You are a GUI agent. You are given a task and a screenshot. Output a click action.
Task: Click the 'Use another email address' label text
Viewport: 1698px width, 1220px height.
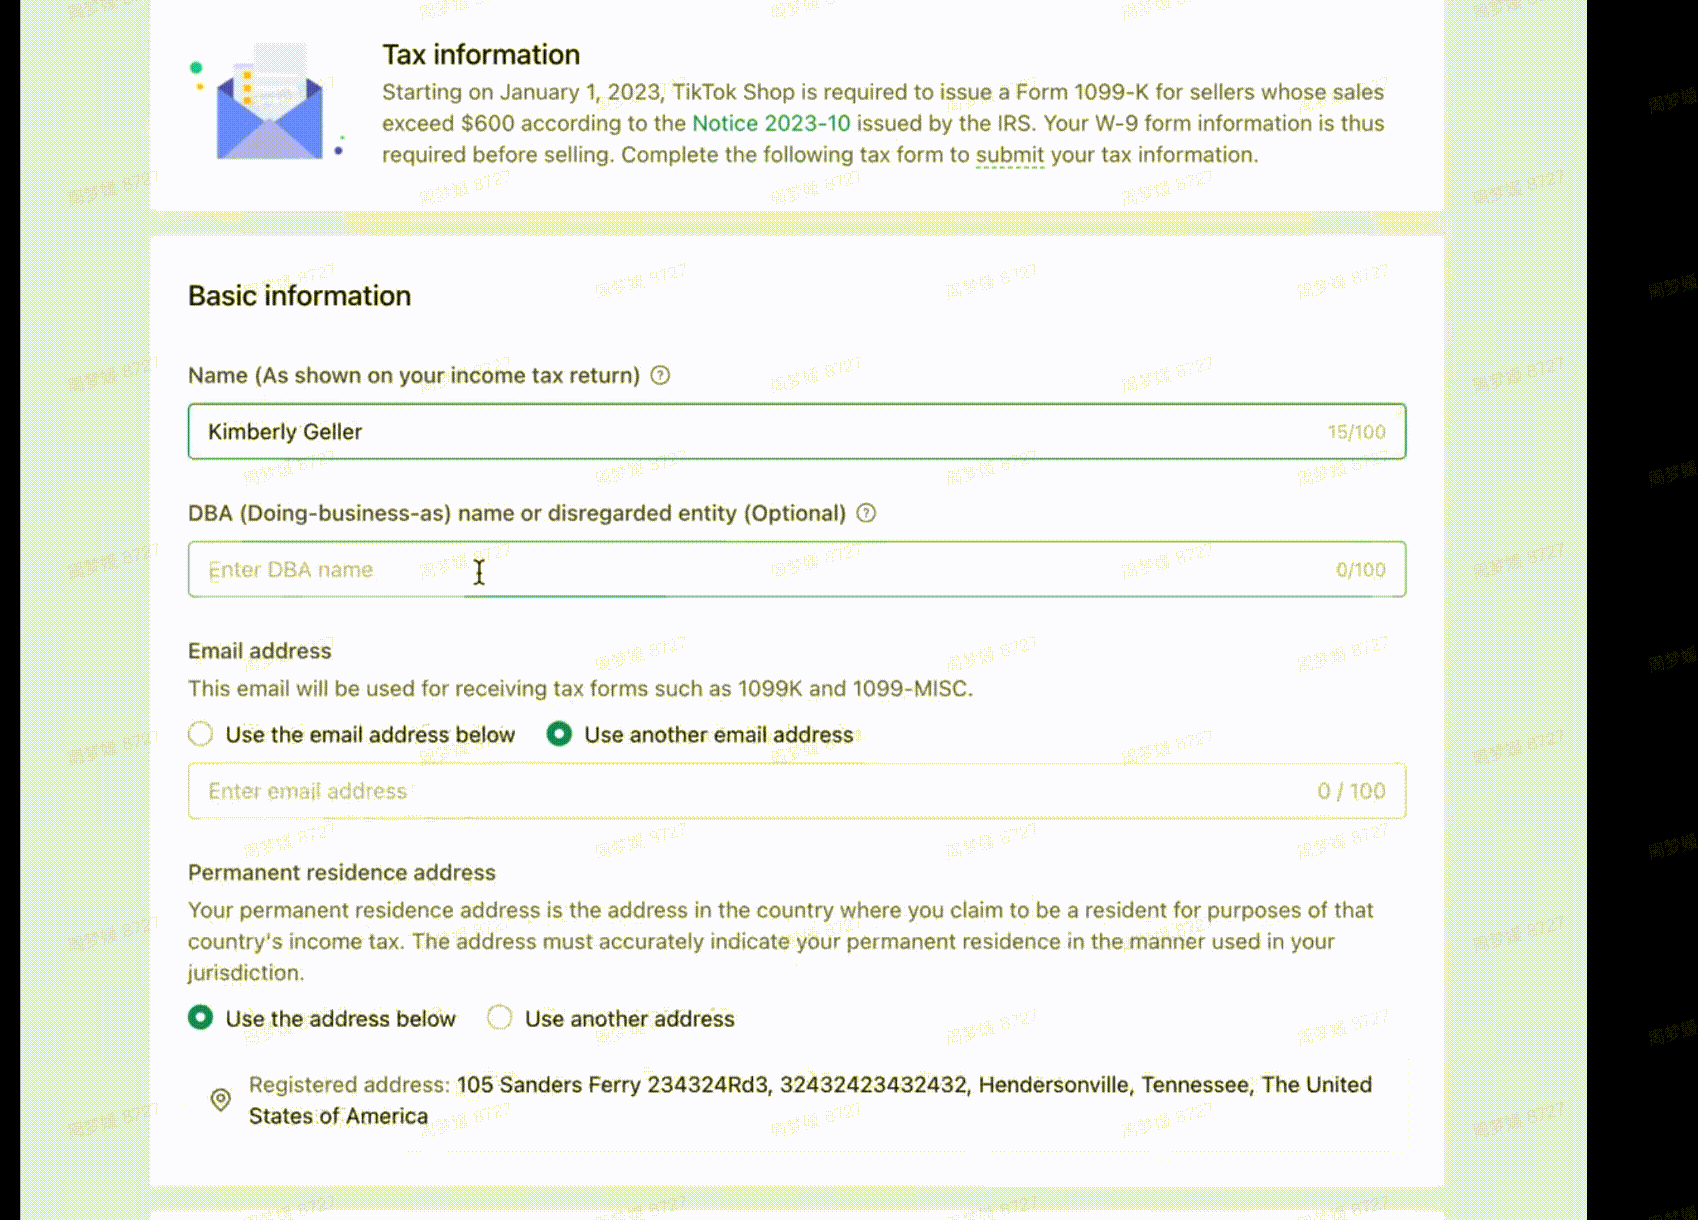pos(719,735)
